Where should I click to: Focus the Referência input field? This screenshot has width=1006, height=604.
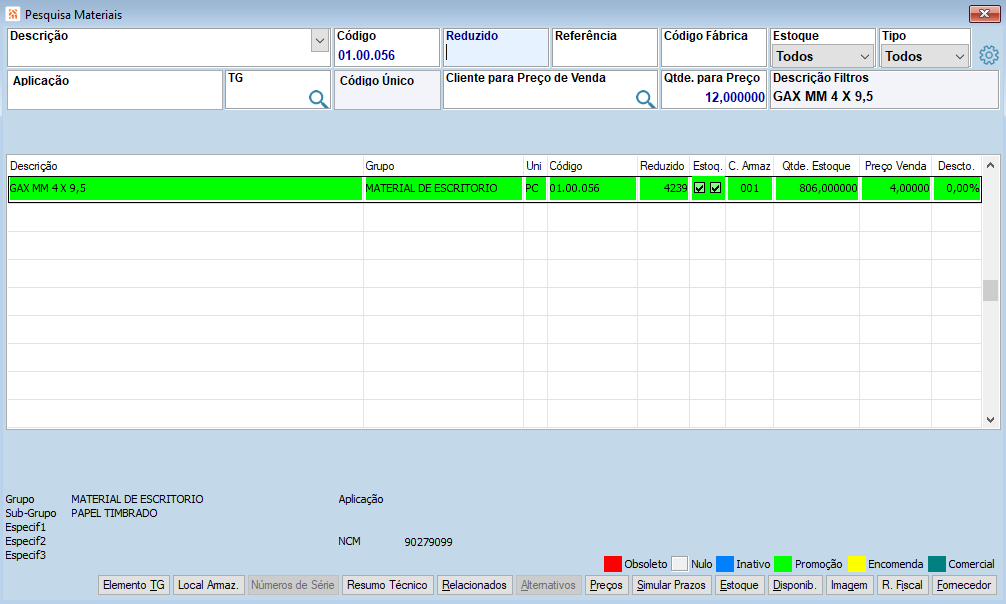(604, 47)
